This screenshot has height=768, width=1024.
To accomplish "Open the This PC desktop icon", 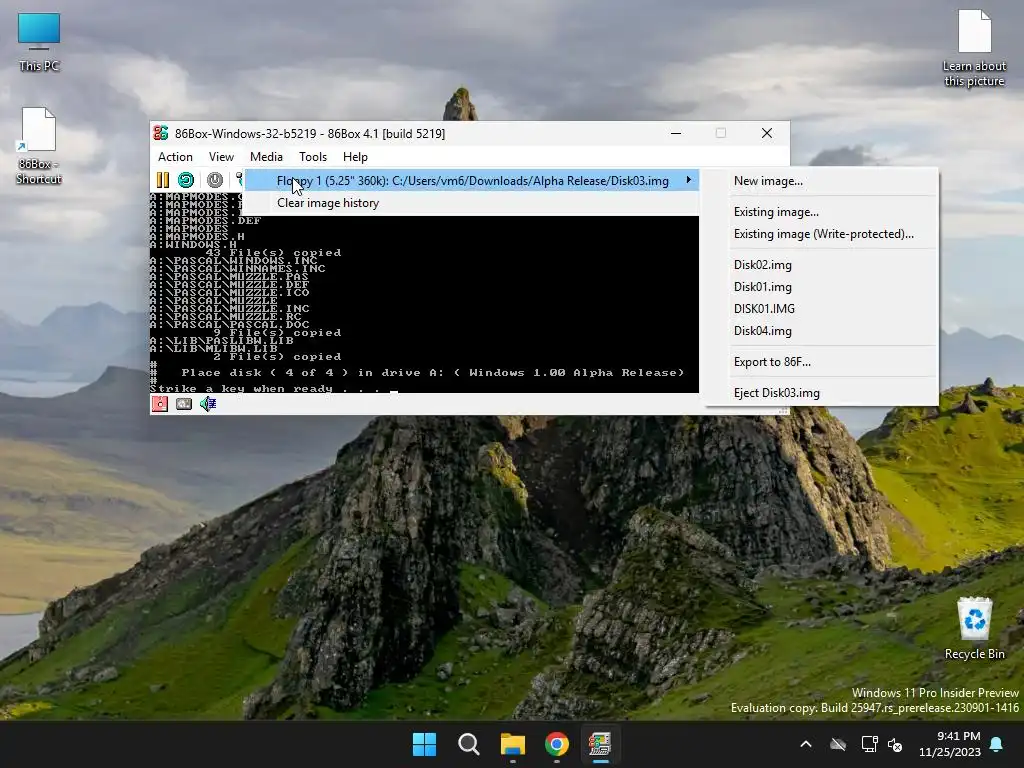I will point(39,42).
